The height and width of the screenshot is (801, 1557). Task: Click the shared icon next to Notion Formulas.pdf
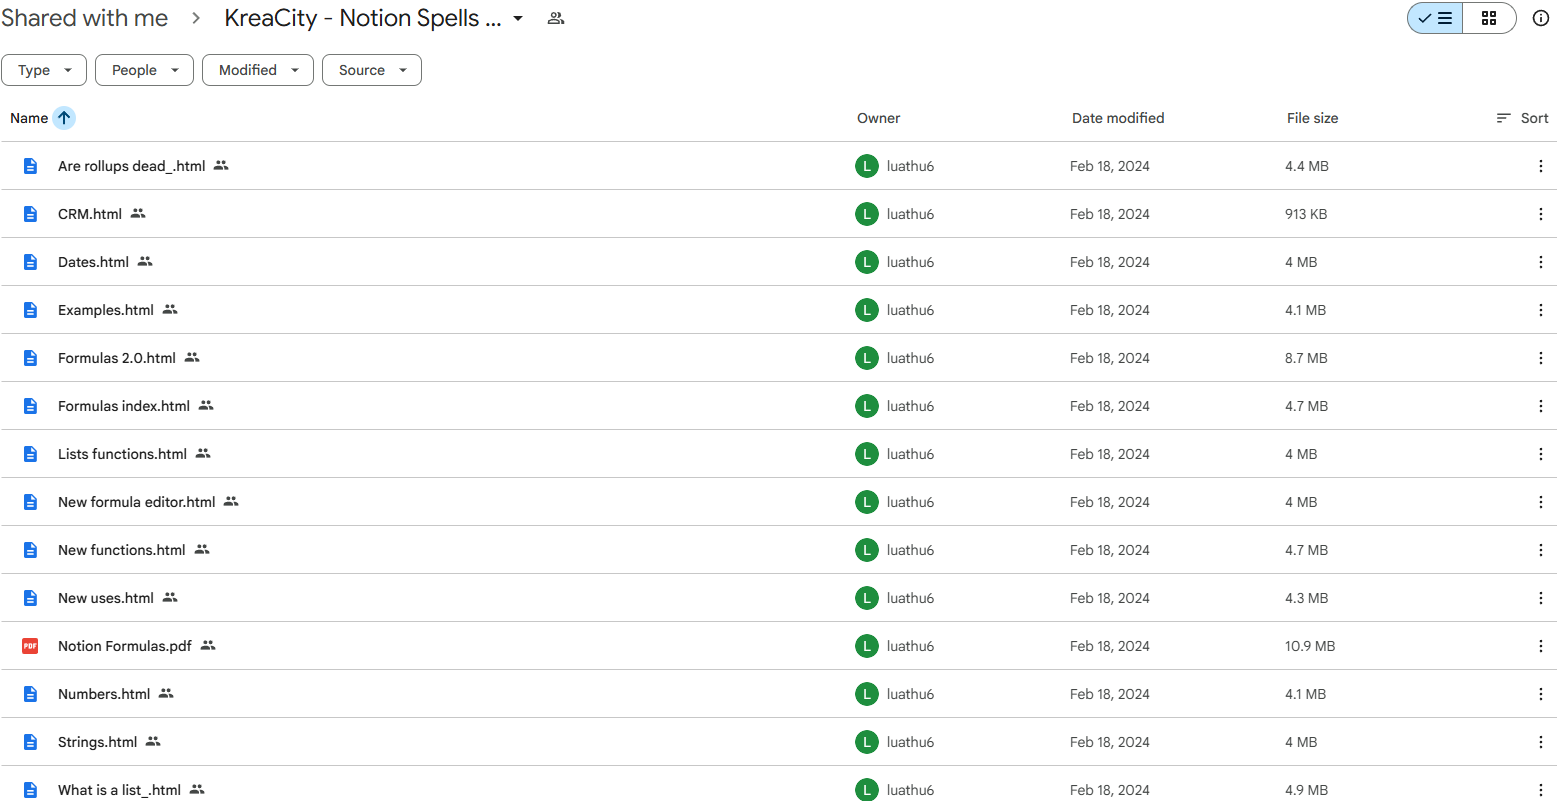click(208, 646)
